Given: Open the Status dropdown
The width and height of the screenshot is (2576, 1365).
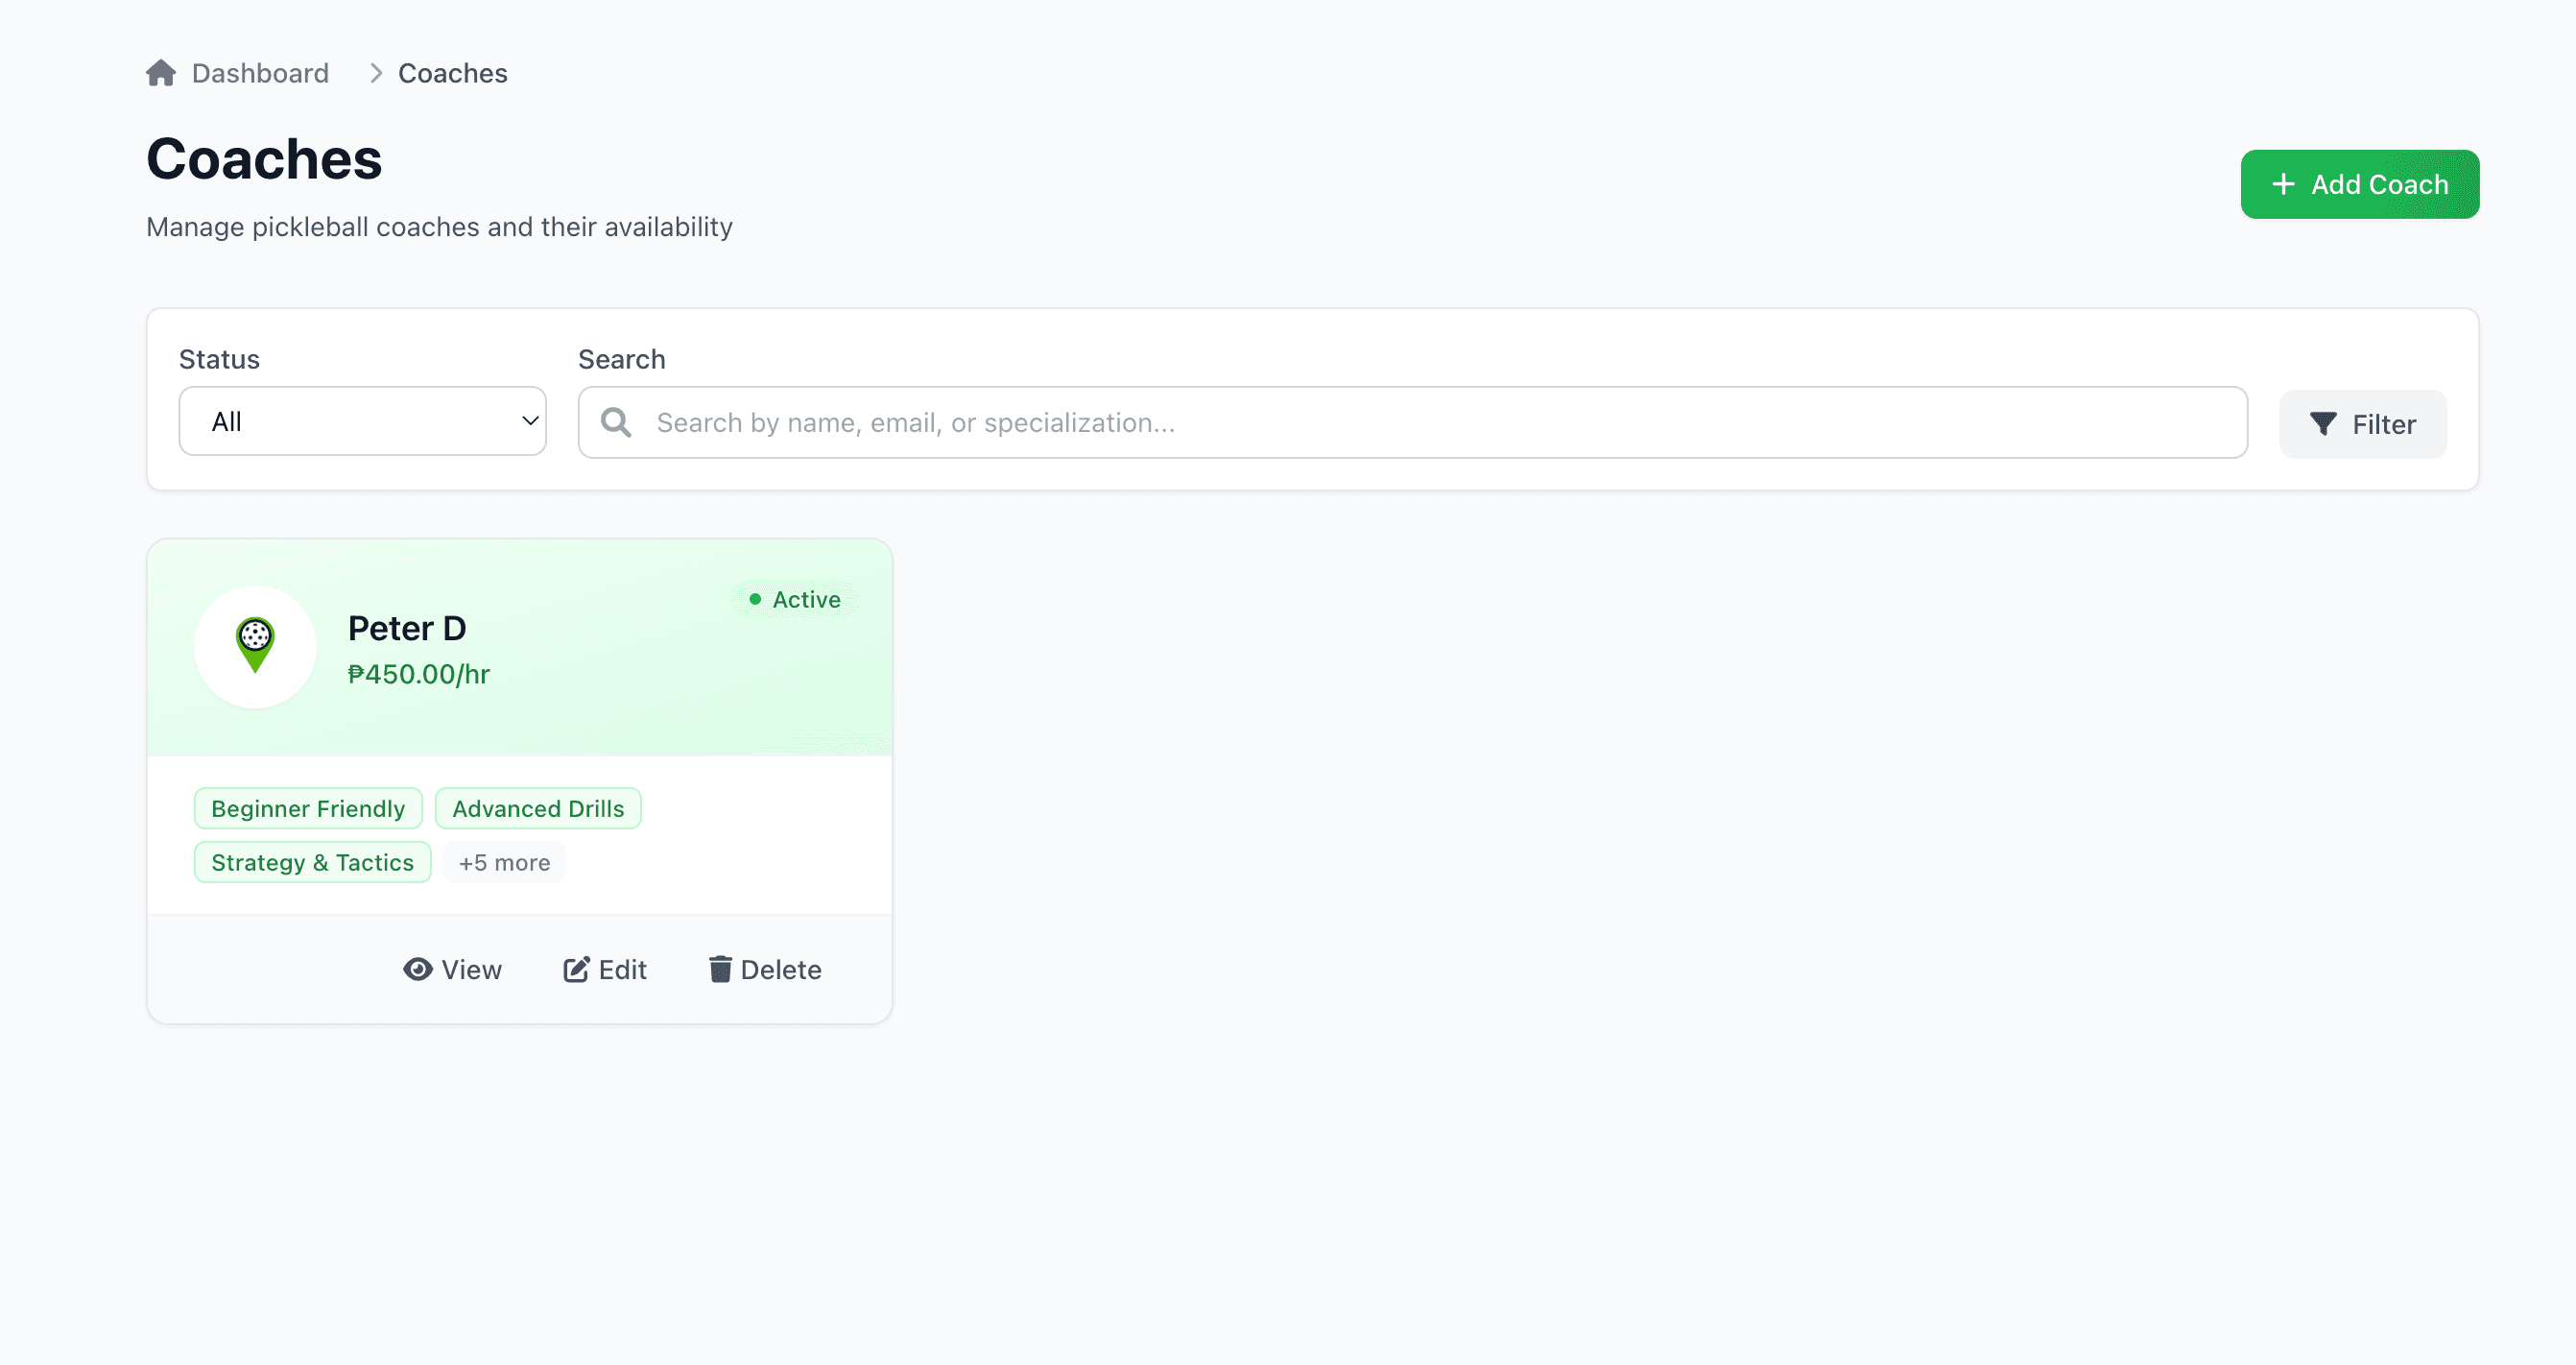Looking at the screenshot, I should tap(362, 420).
